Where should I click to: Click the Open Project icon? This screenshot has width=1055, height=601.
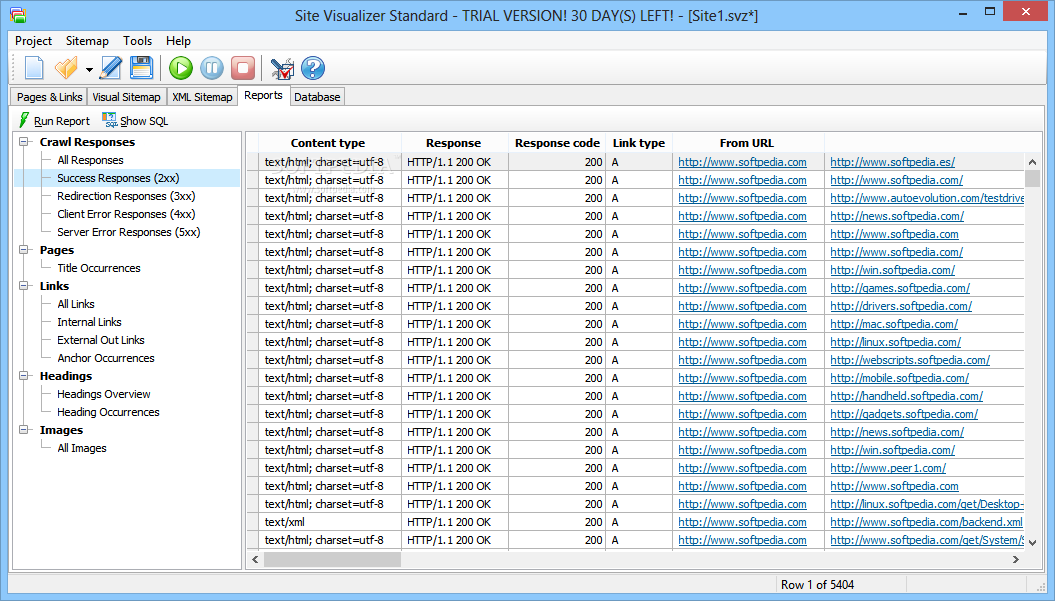(x=67, y=68)
